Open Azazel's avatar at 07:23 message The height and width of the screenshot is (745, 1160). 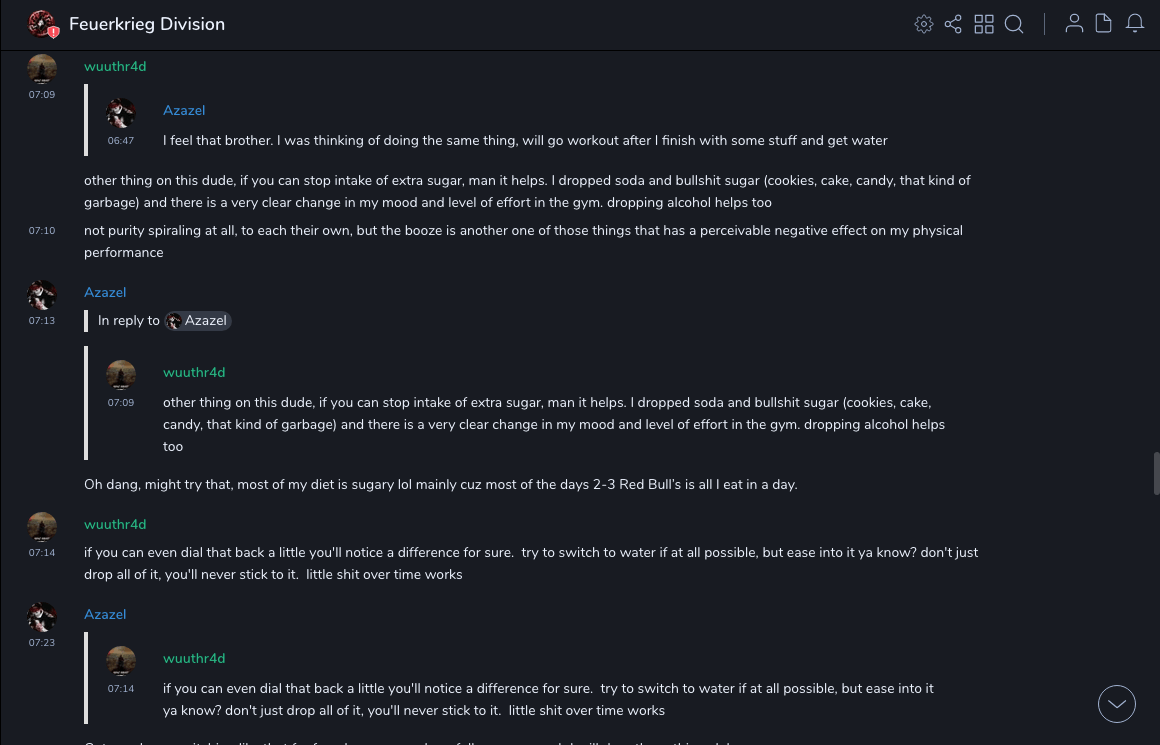pyautogui.click(x=42, y=617)
